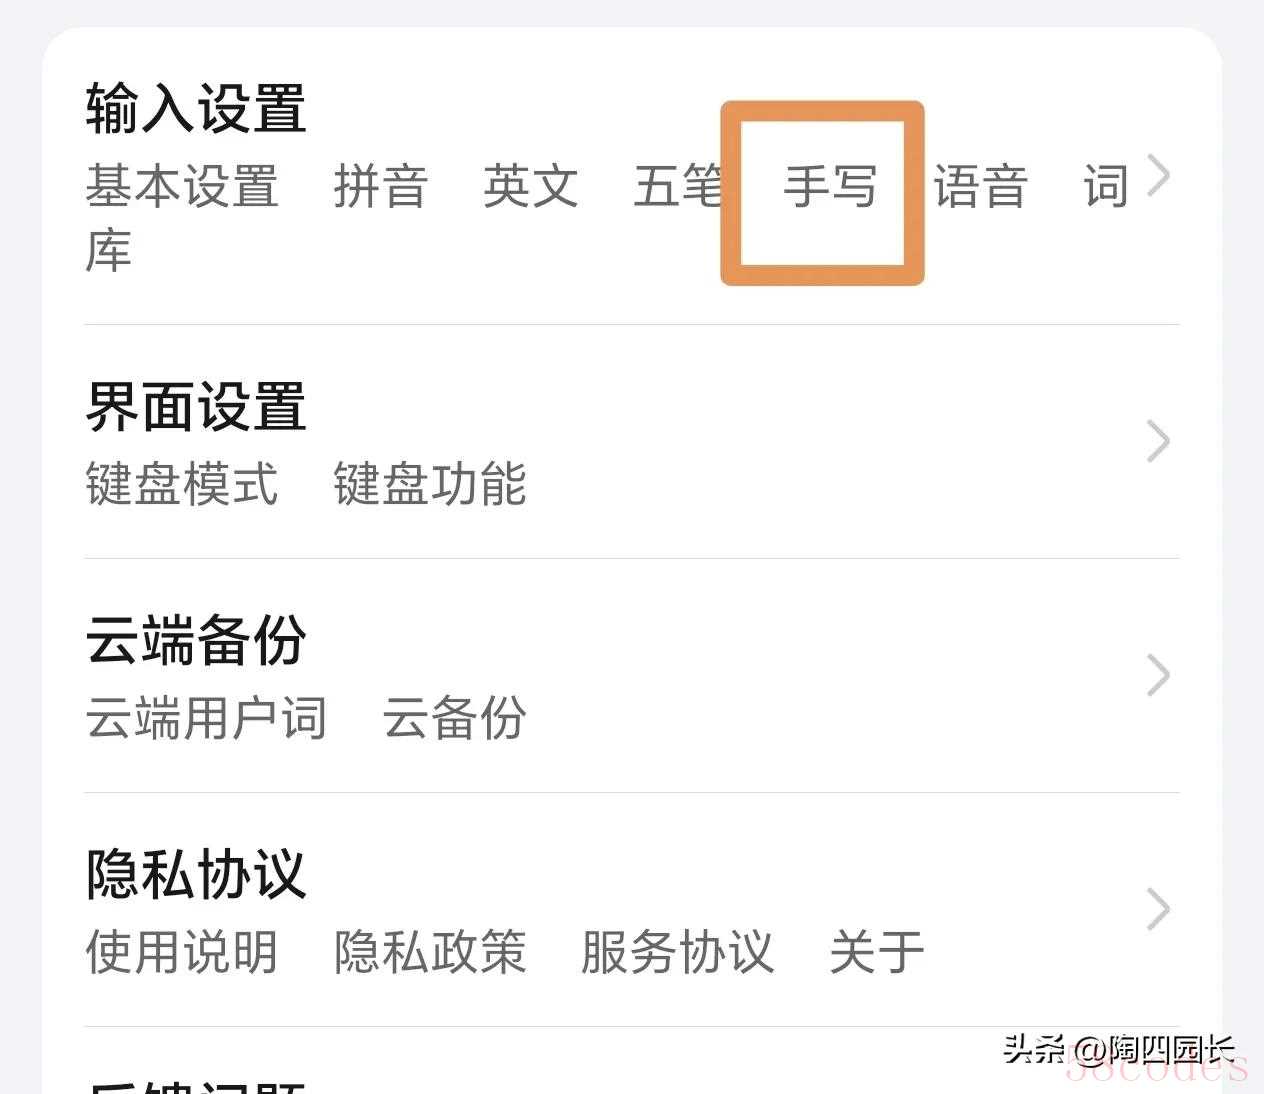Open 基本设置 under input settings
This screenshot has width=1264, height=1094.
point(182,187)
